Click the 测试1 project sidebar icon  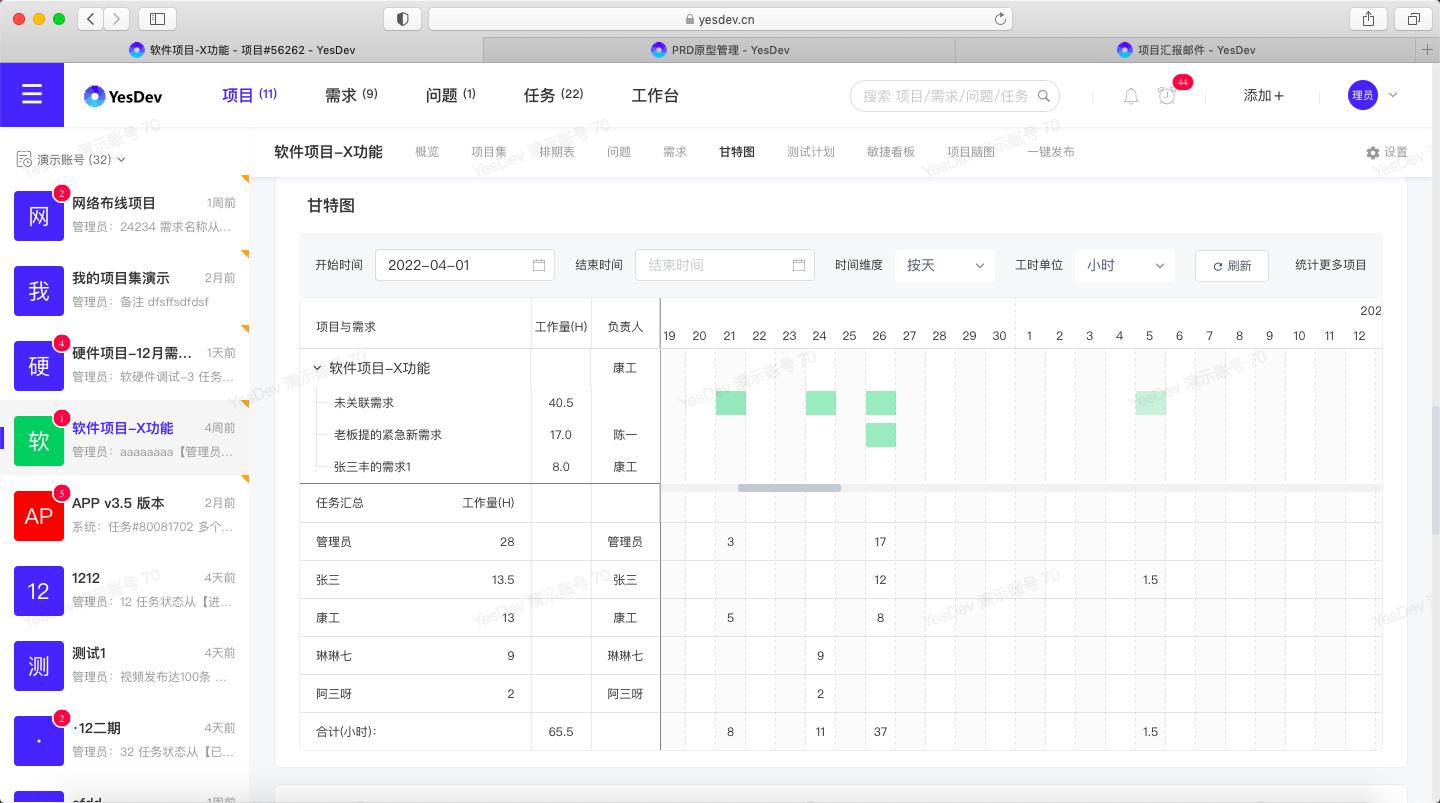39,666
